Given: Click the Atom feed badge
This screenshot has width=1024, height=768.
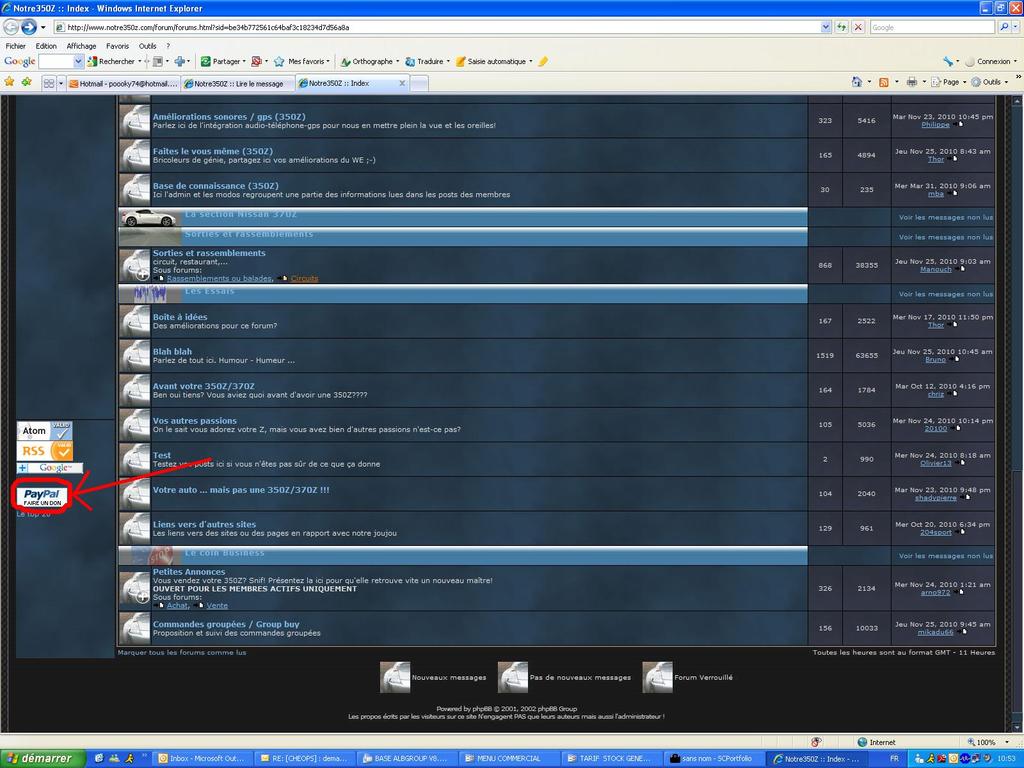Looking at the screenshot, I should coord(44,431).
